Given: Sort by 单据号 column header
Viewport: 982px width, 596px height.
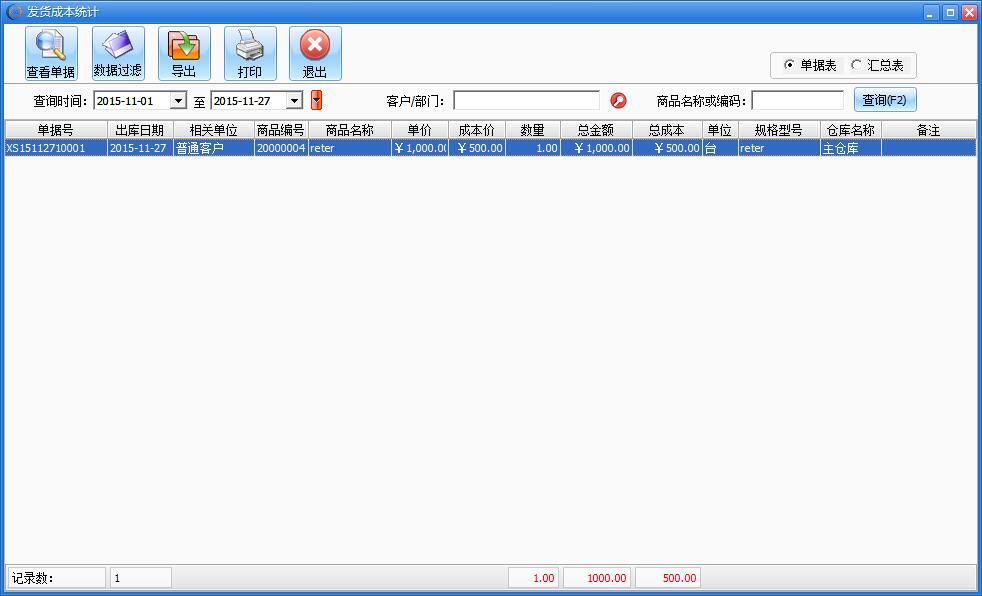Looking at the screenshot, I should point(56,130).
